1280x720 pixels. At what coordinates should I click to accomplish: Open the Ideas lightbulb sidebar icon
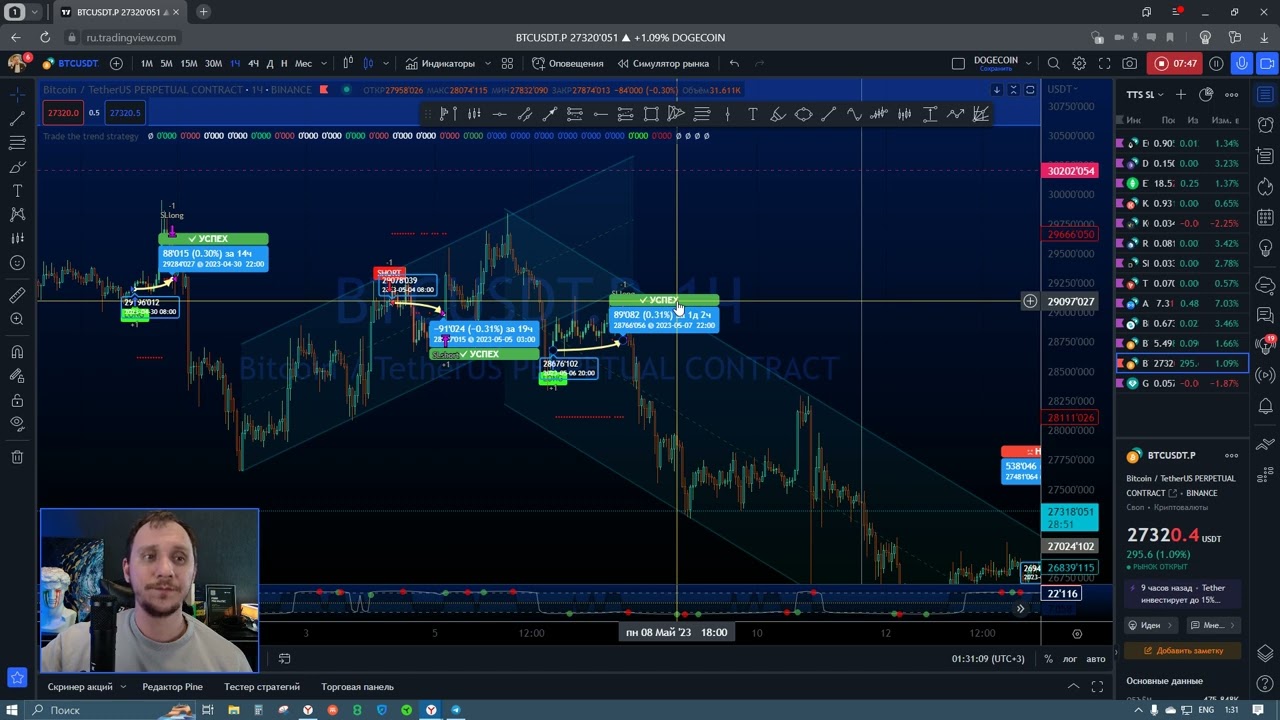click(1265, 249)
